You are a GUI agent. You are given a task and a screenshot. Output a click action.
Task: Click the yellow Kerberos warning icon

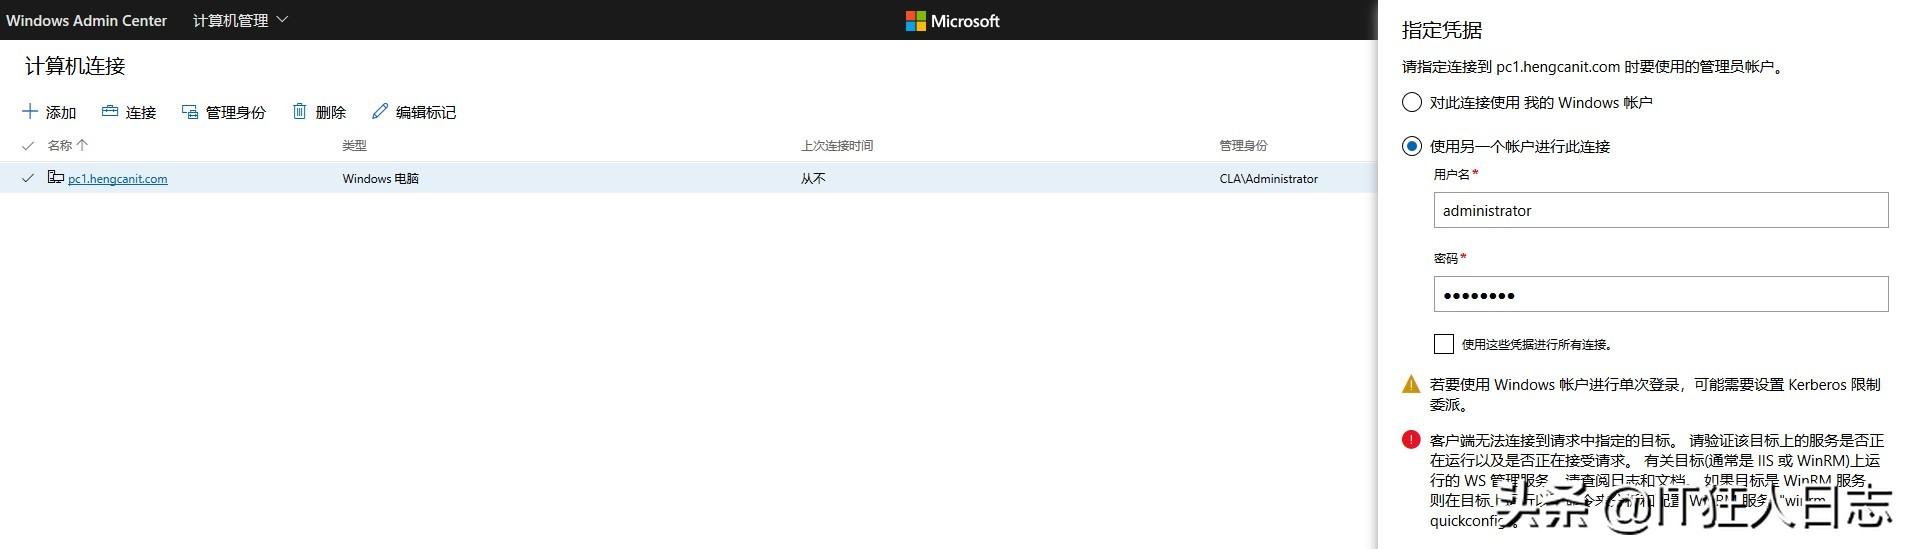click(1411, 384)
